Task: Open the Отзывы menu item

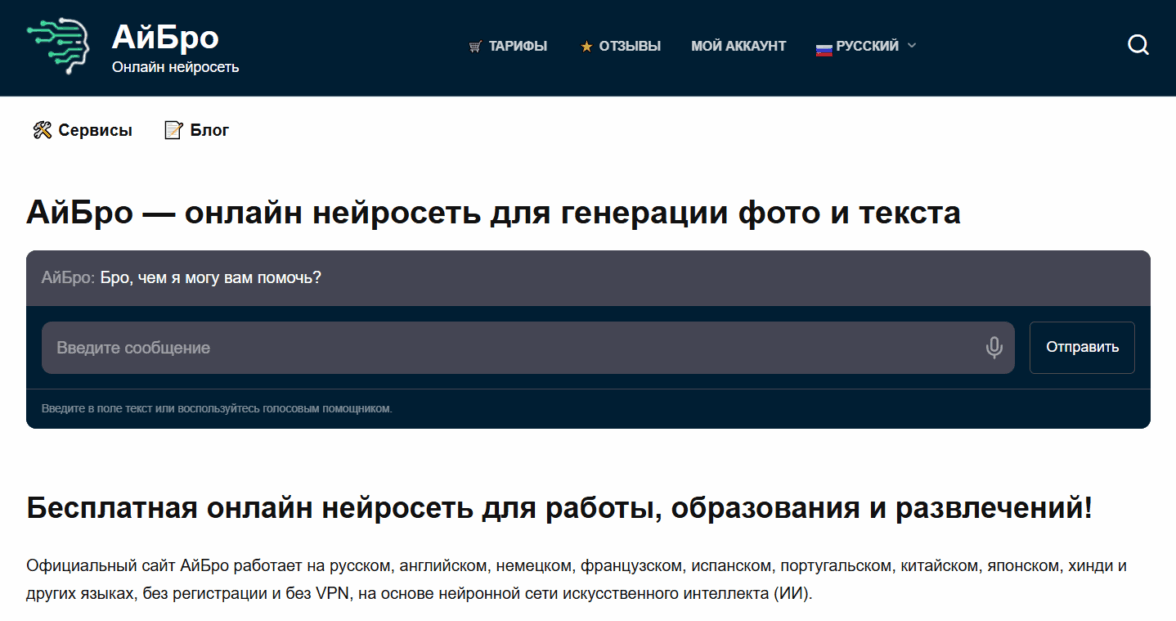Action: (629, 46)
